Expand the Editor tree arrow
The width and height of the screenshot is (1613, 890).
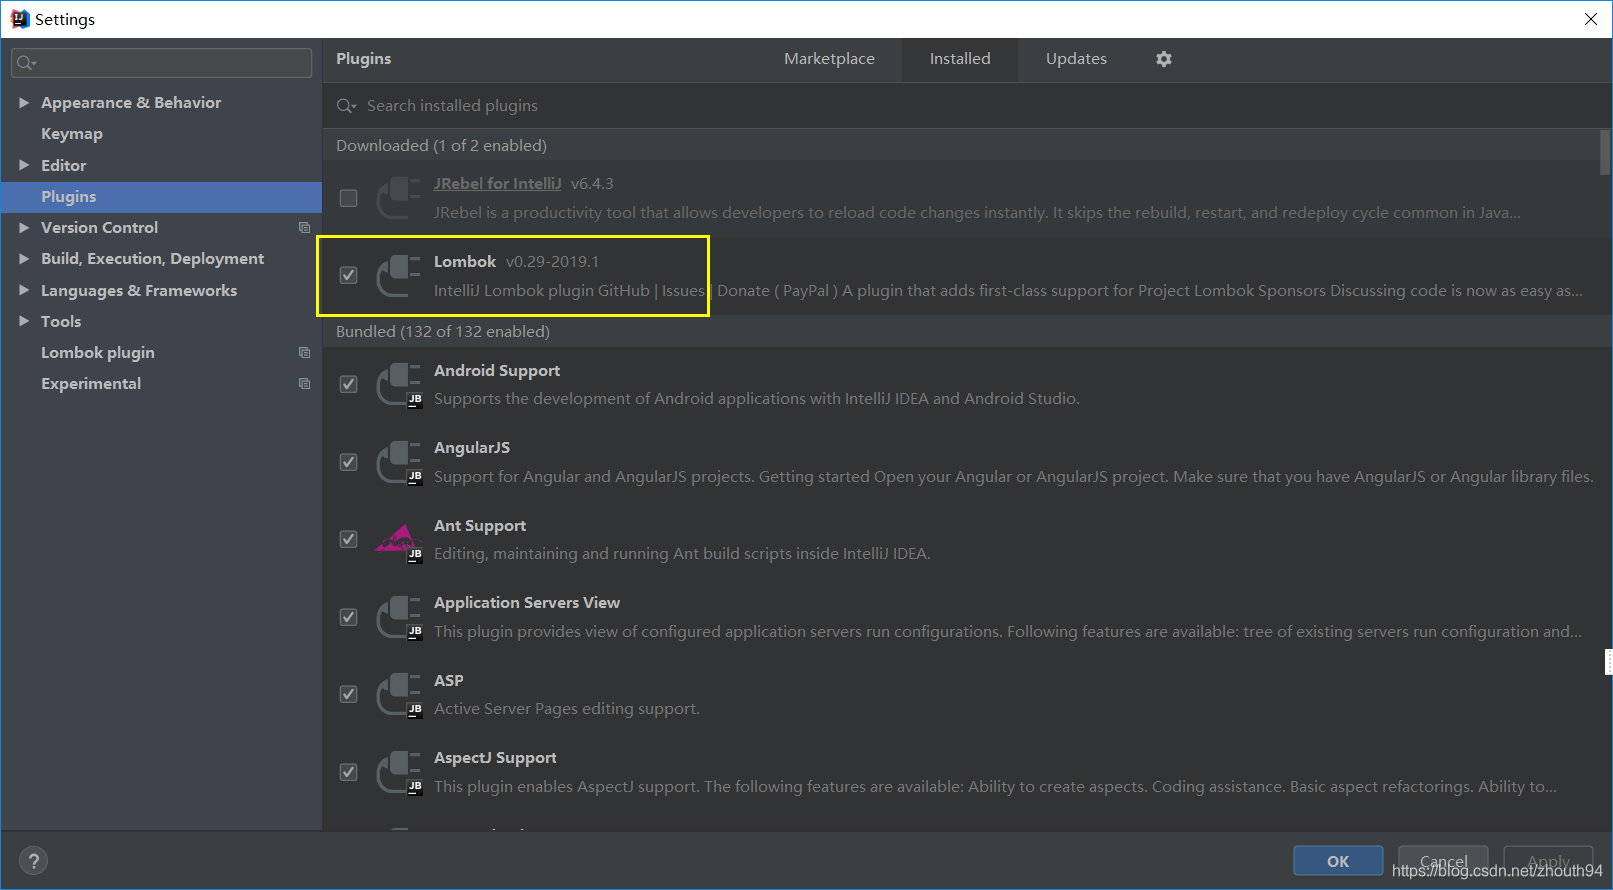click(24, 165)
